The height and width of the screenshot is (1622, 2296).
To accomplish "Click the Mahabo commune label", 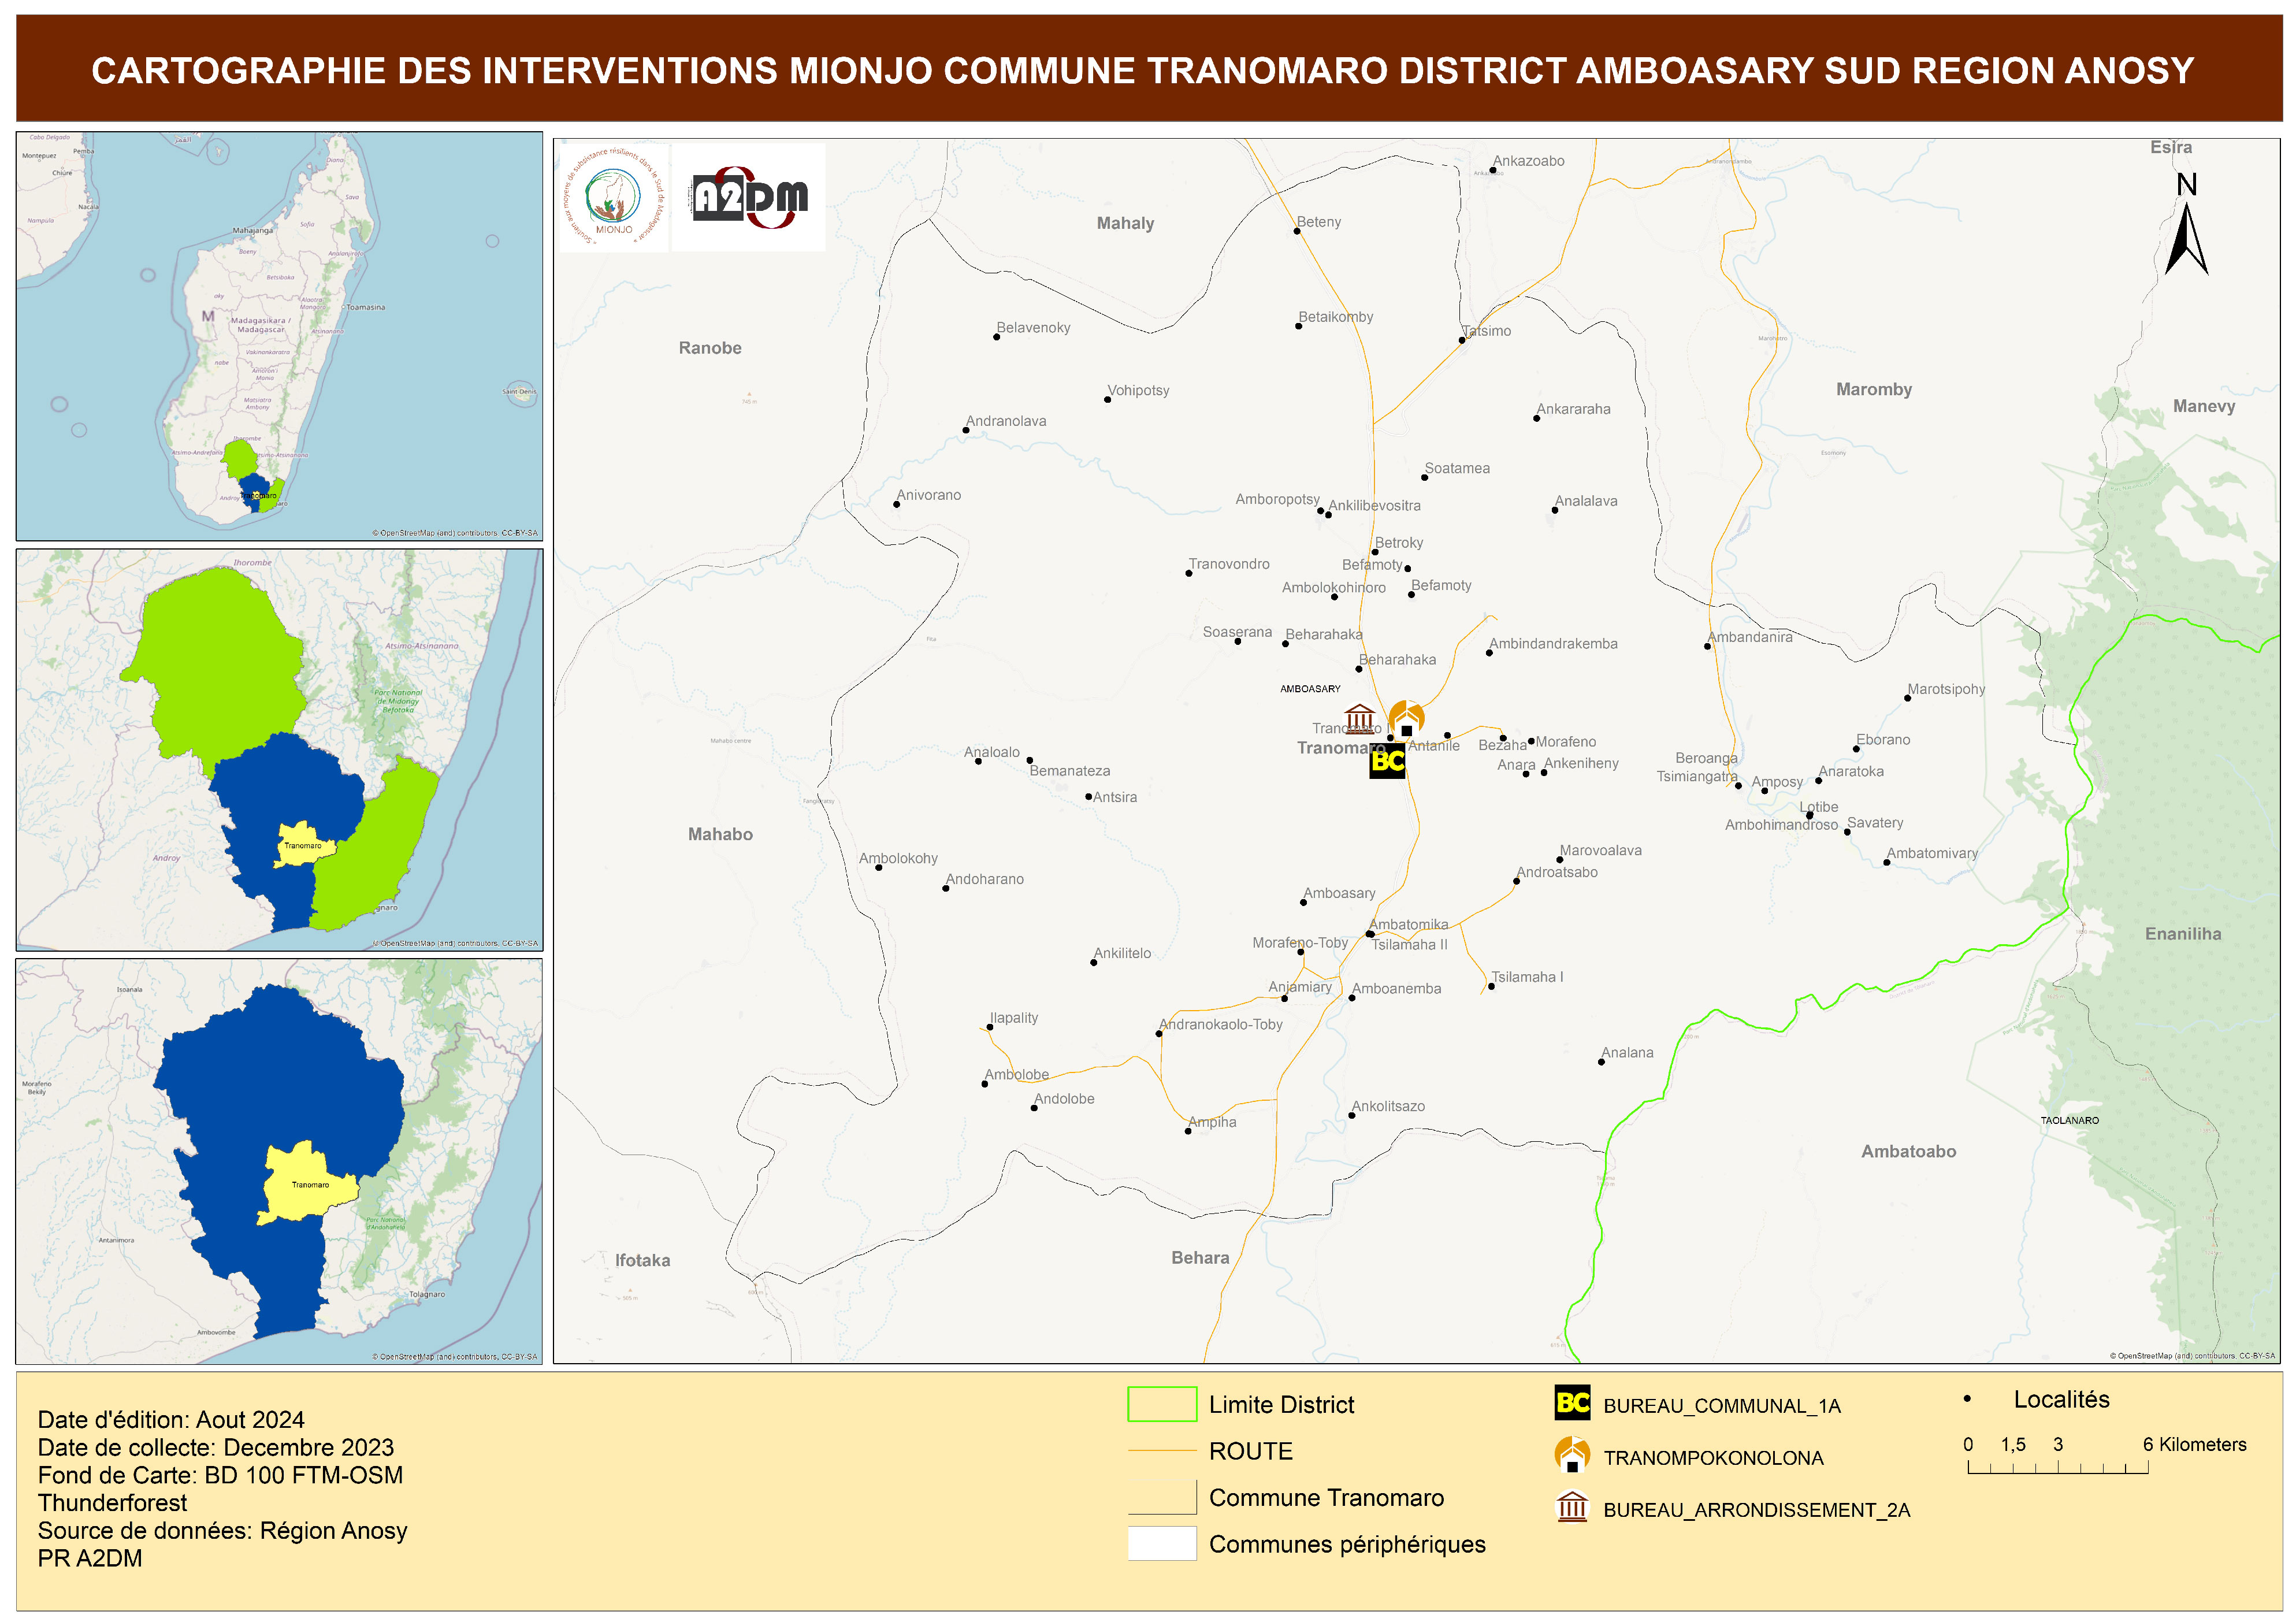I will [720, 834].
